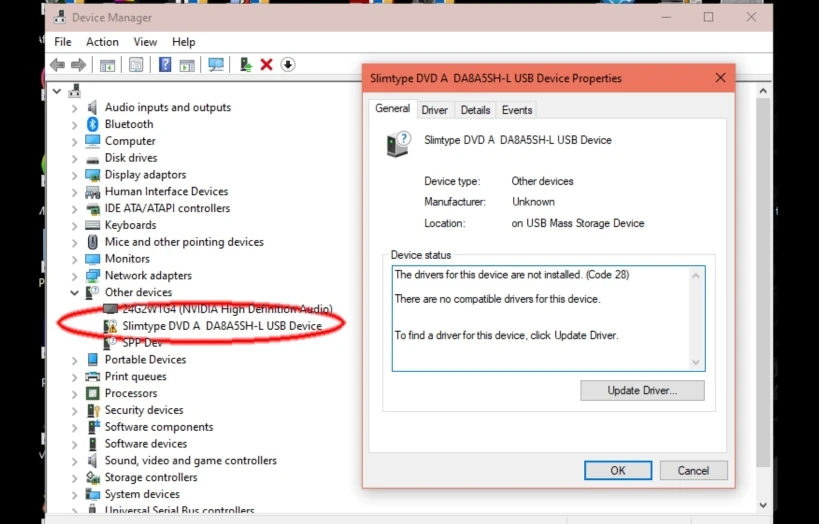
Task: Switch to the Details tab
Action: tap(475, 110)
